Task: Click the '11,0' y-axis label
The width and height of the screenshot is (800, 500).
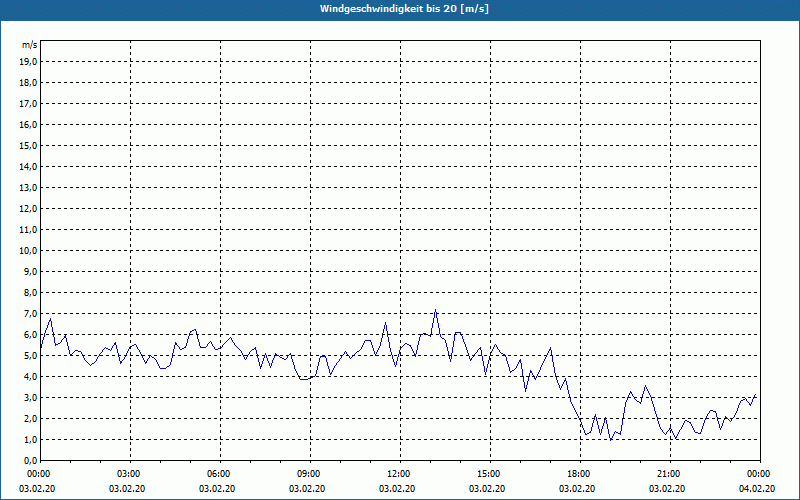Action: pos(28,230)
